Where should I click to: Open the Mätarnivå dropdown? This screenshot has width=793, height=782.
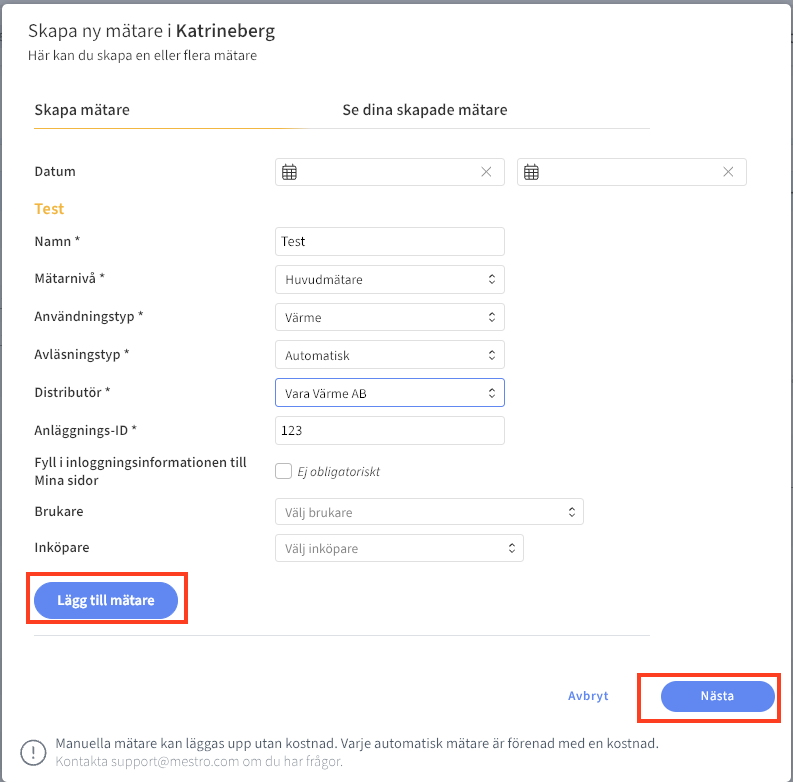tap(389, 279)
